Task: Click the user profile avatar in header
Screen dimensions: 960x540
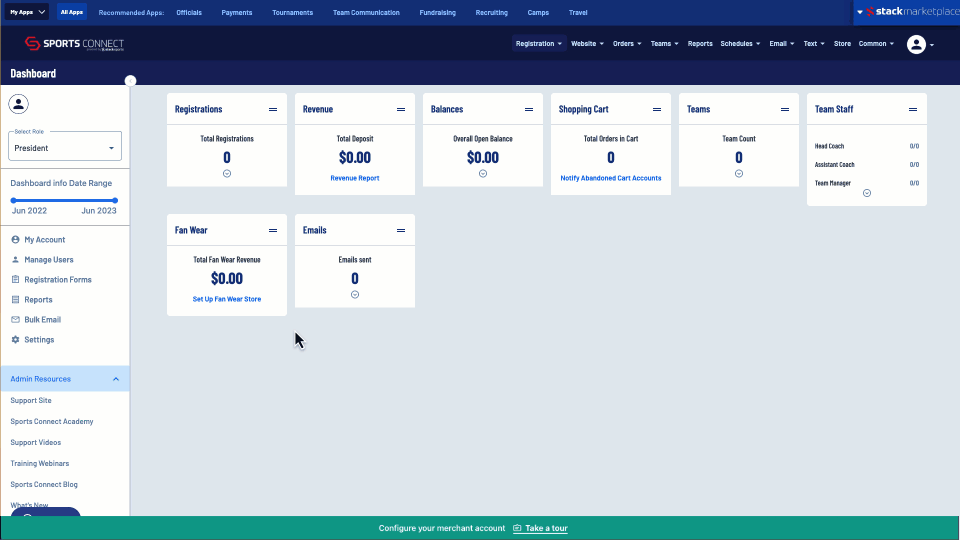Action: point(916,44)
